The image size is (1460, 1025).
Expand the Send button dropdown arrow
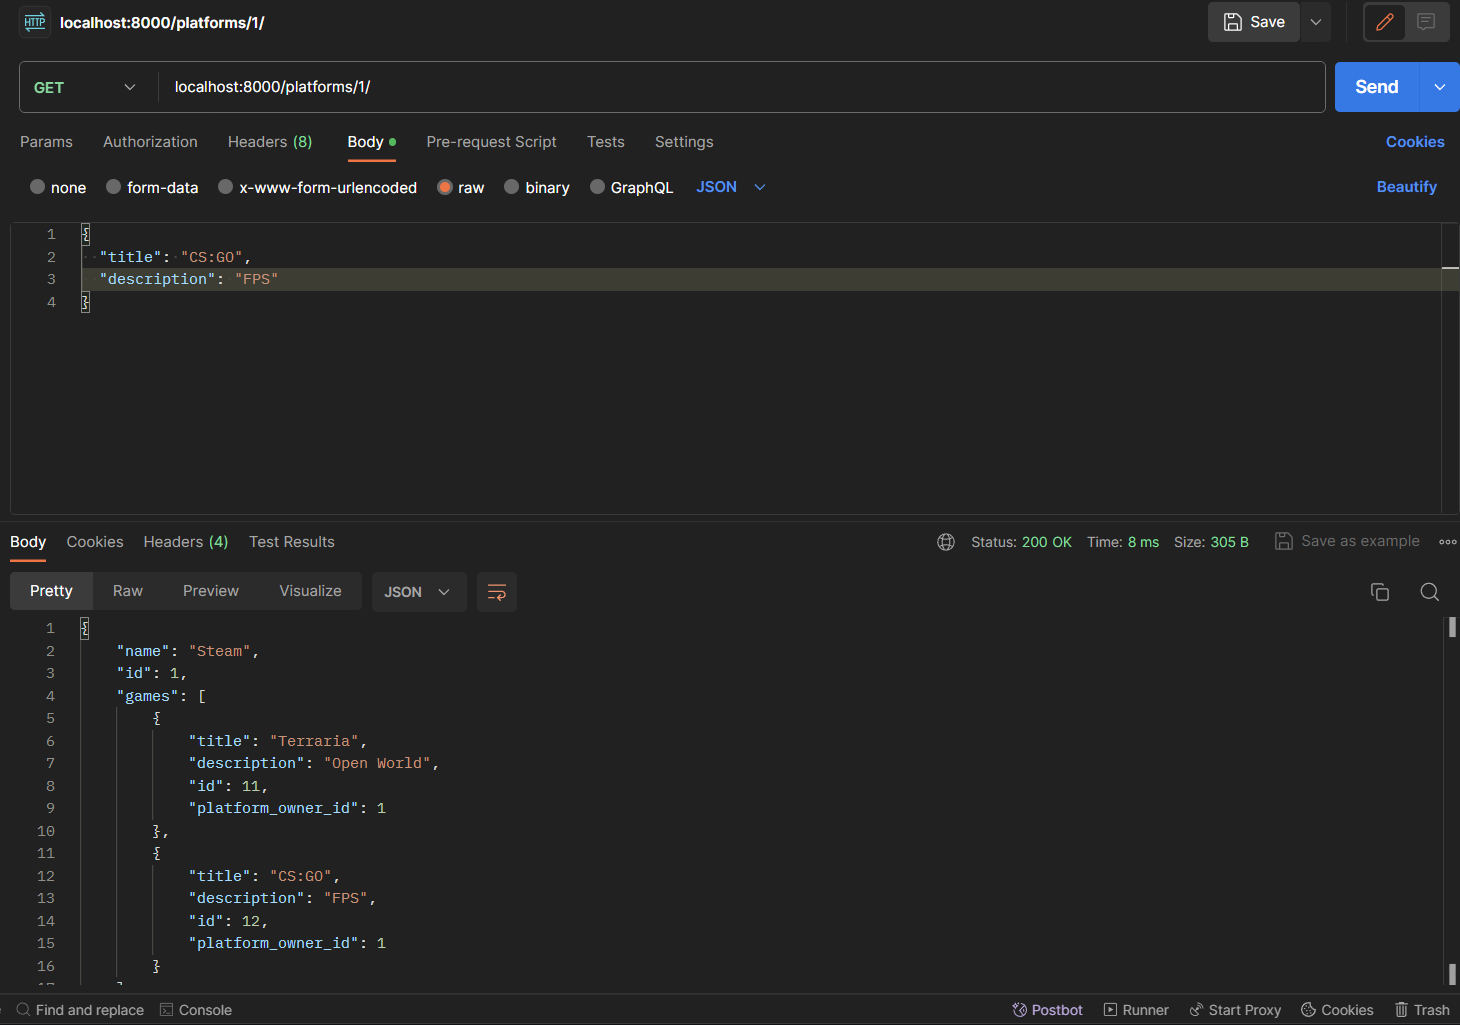[1440, 87]
